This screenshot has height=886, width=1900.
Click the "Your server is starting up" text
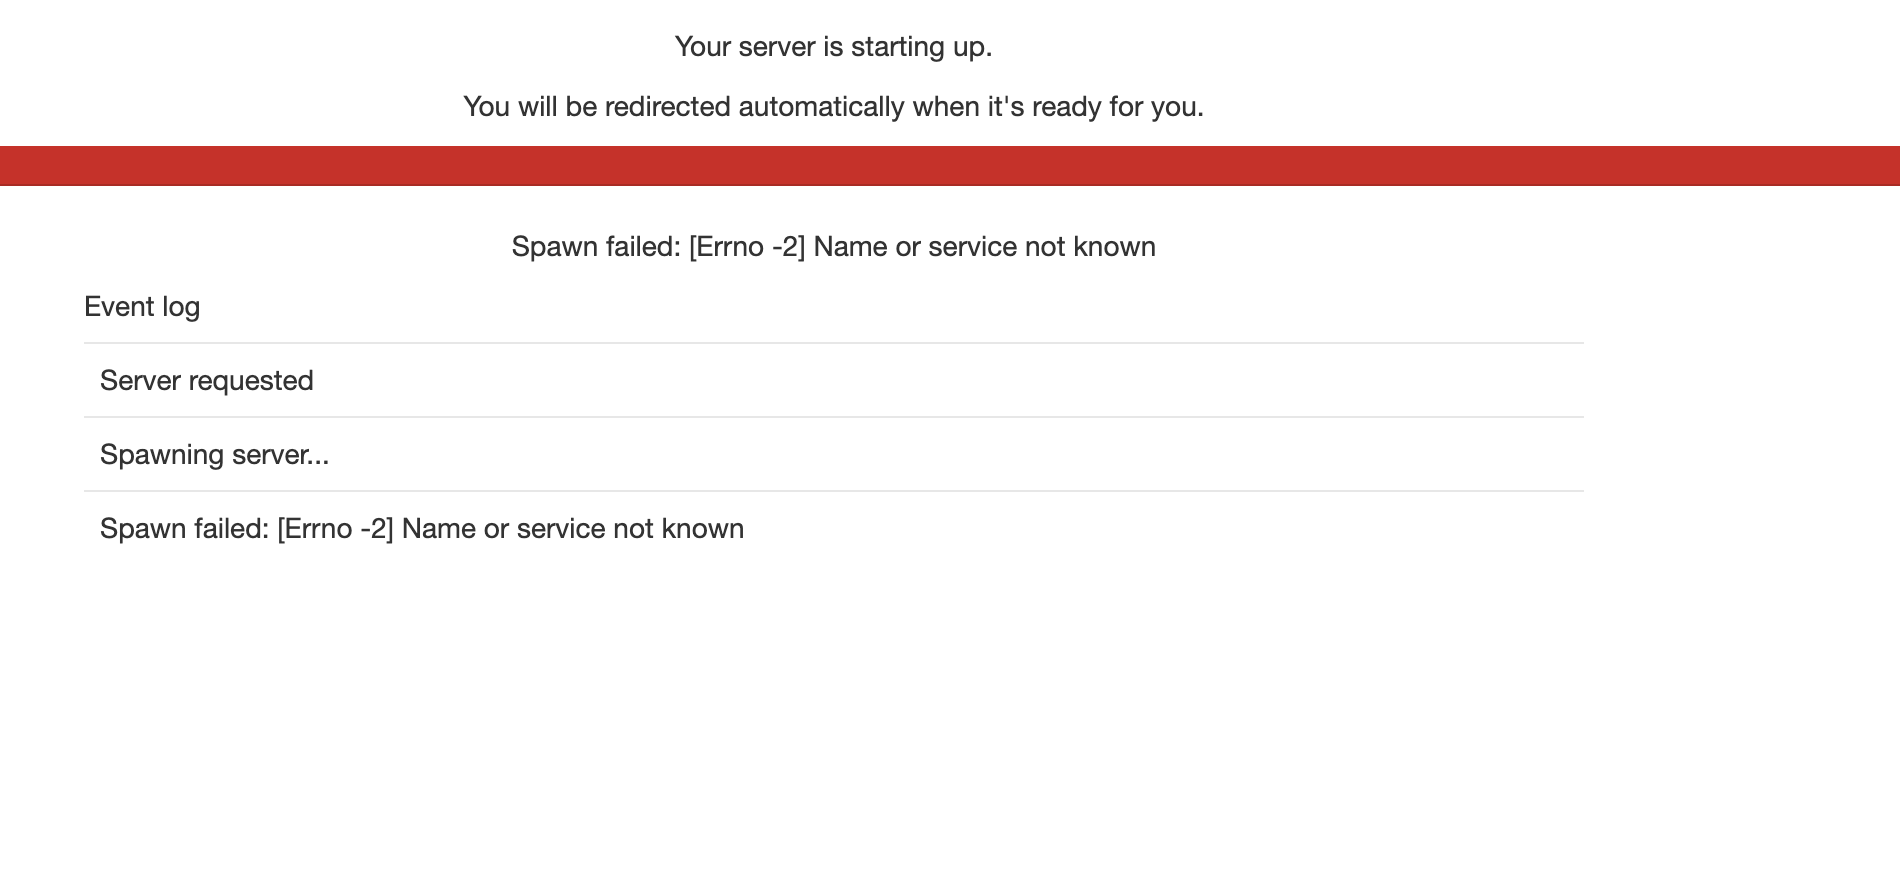pos(833,47)
